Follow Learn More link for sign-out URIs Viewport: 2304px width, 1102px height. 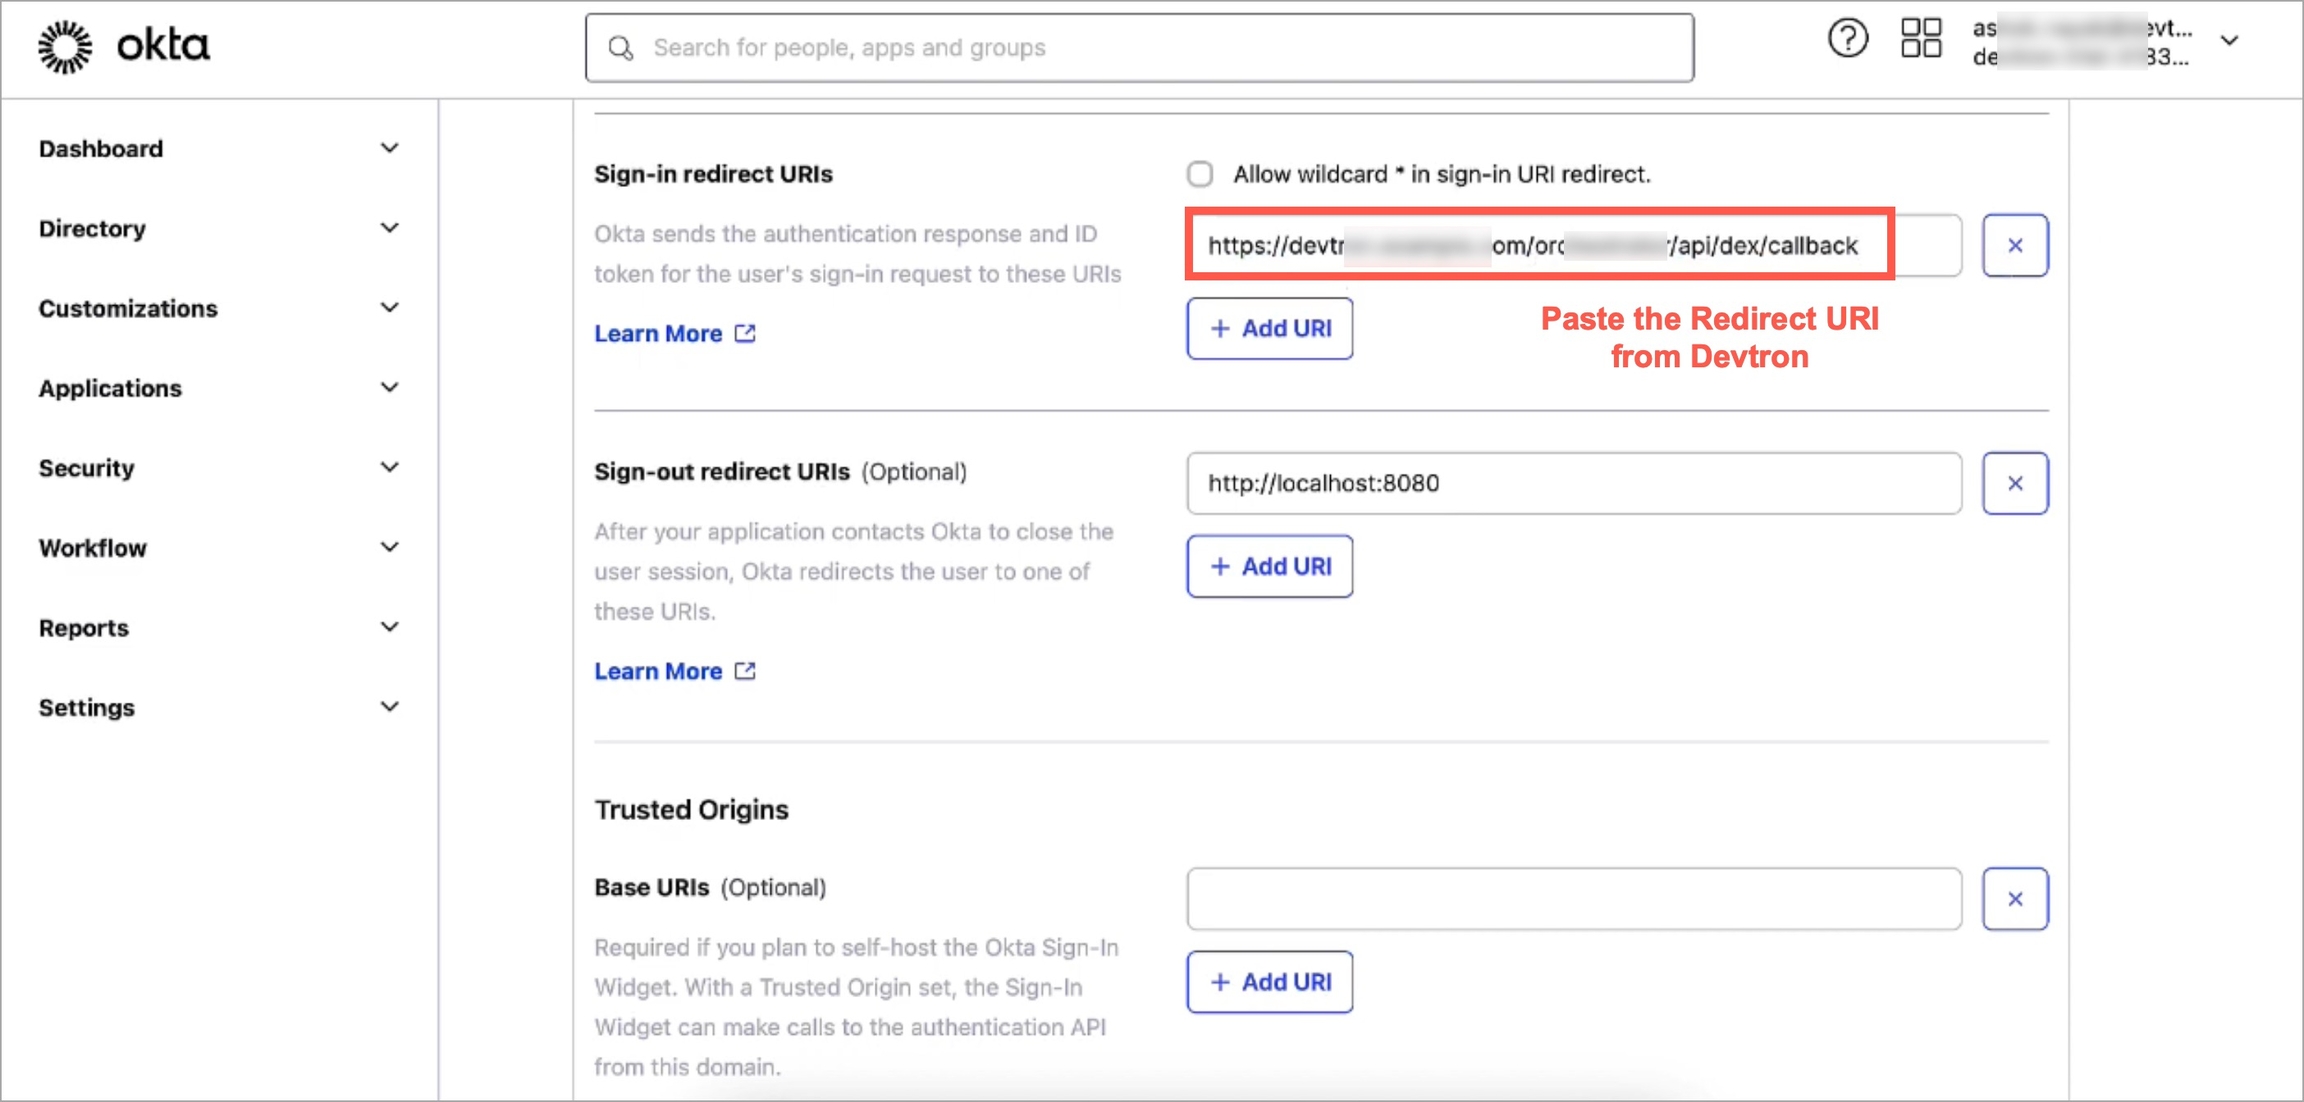[x=658, y=671]
